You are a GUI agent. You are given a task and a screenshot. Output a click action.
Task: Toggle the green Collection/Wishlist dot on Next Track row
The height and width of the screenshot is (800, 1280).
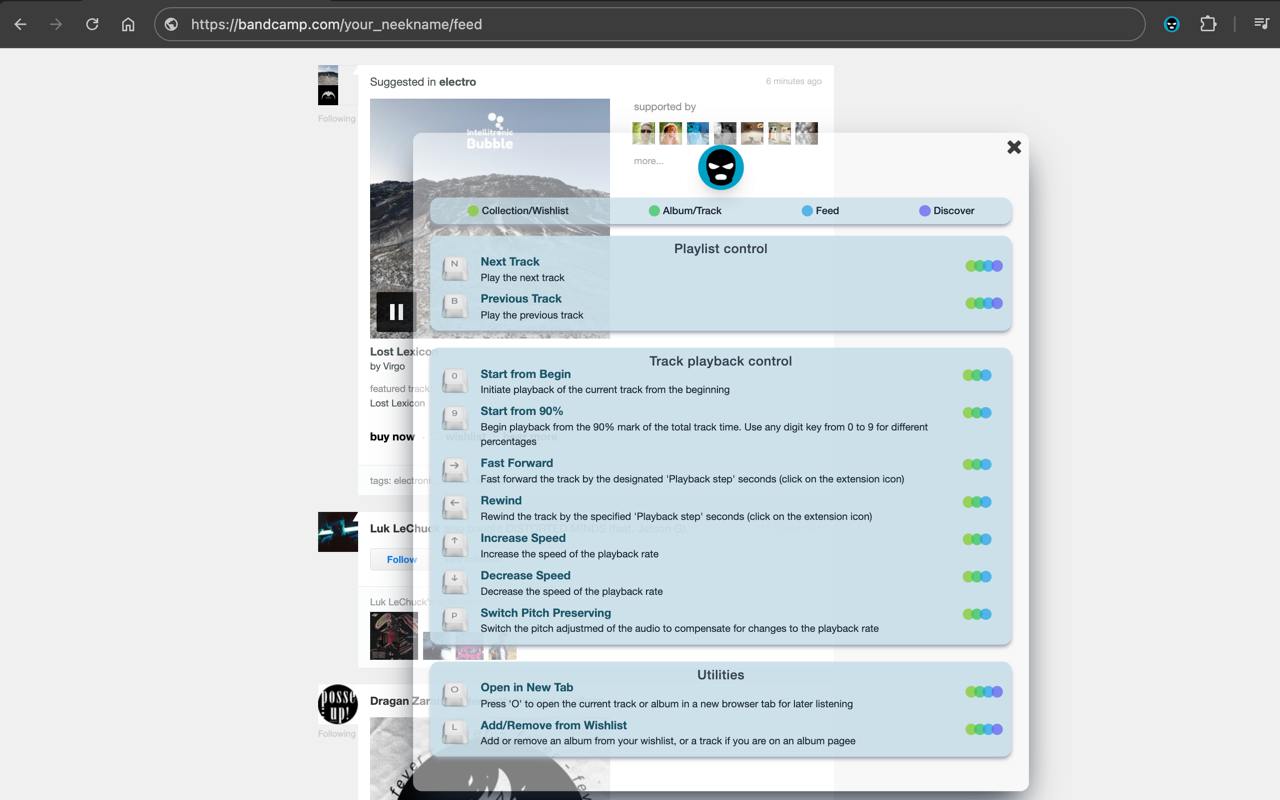[969, 265]
